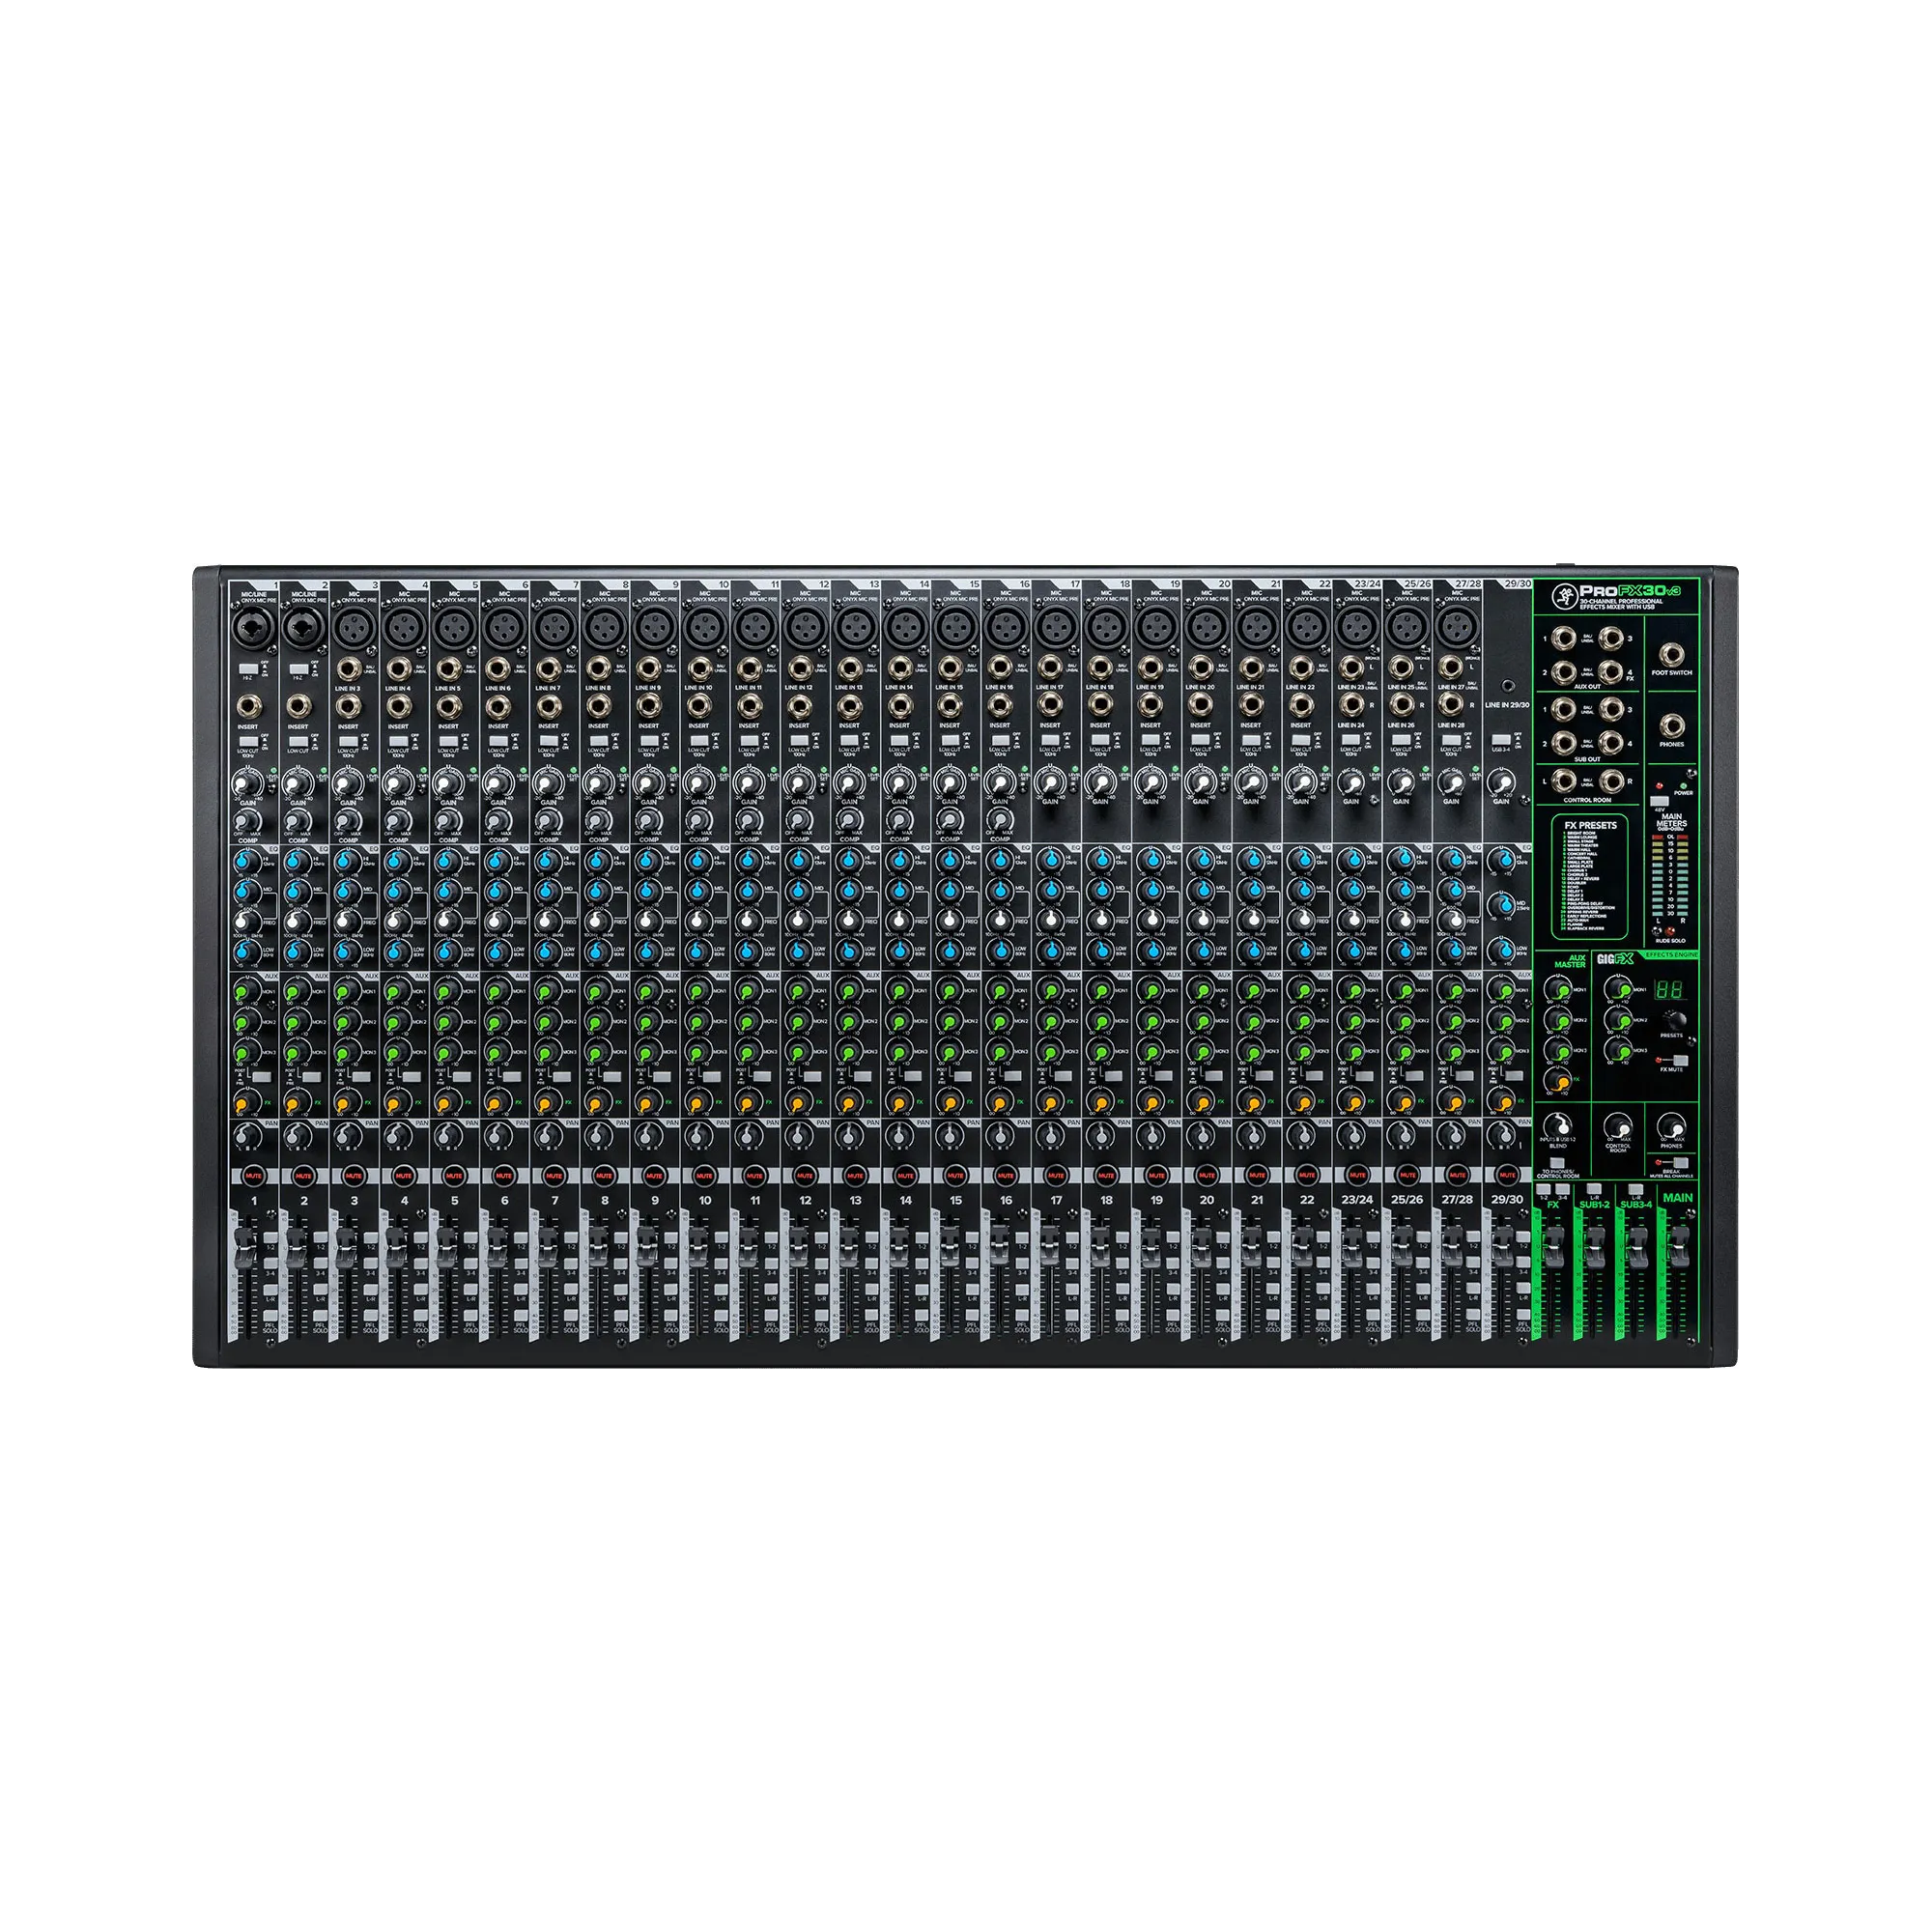The width and height of the screenshot is (1932, 1932).
Task: Click the AUX OUT 4 FX jack
Action: pos(1610,670)
